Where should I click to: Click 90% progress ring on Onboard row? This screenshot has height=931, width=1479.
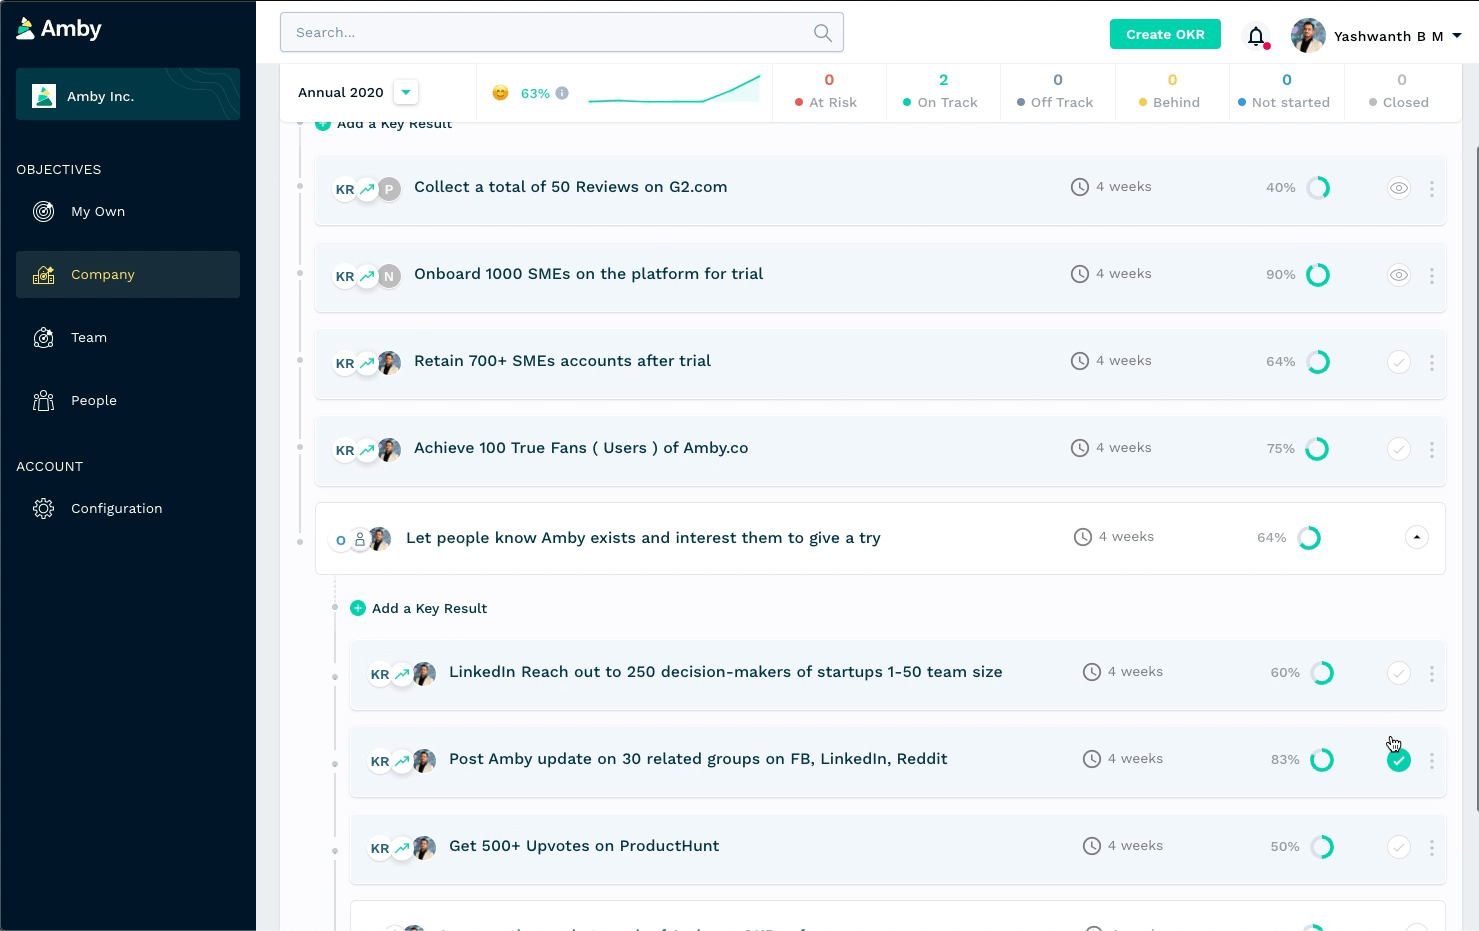pyautogui.click(x=1318, y=275)
